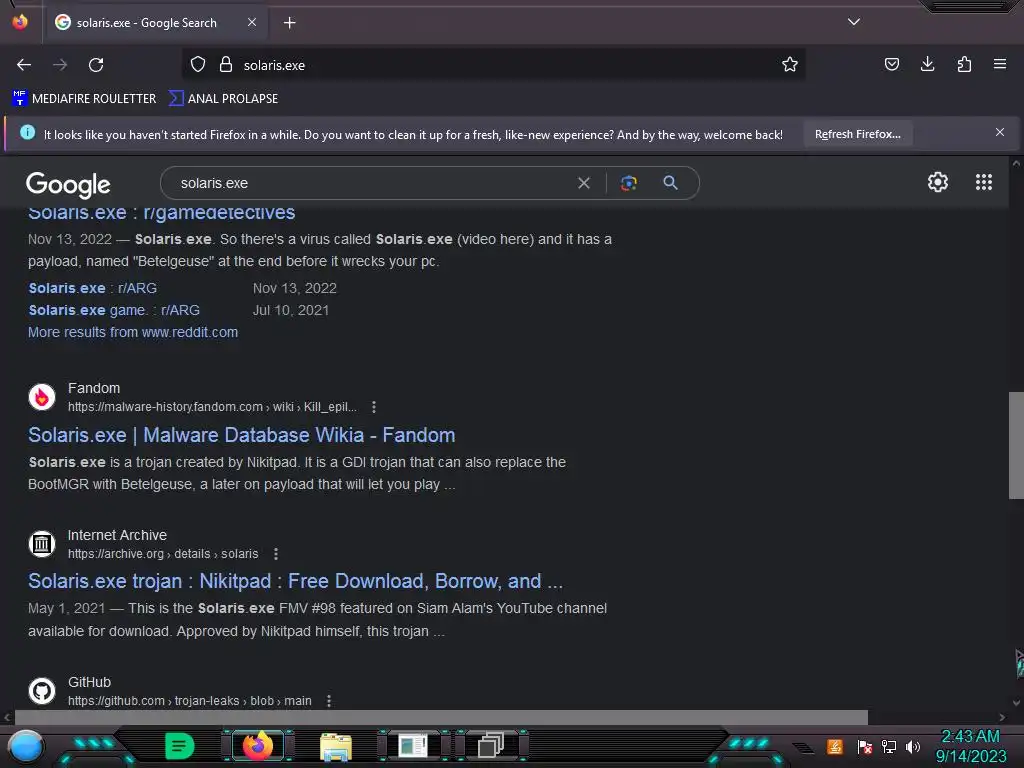Viewport: 1024px width, 768px height.
Task: Open Solaris.exe : r/gamedetectives result
Action: coord(161,213)
